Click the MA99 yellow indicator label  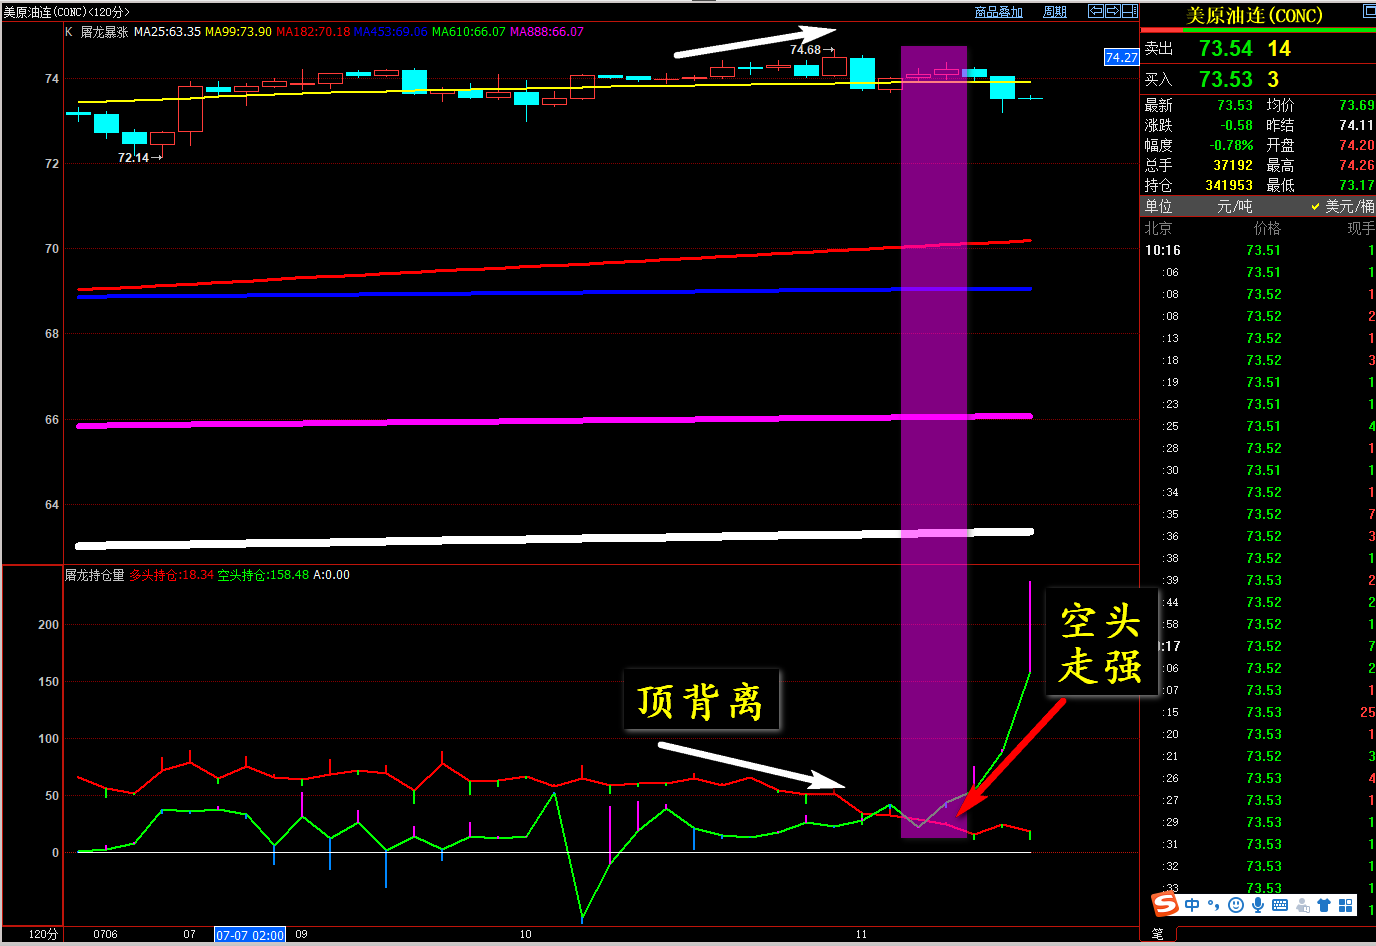coord(238,32)
